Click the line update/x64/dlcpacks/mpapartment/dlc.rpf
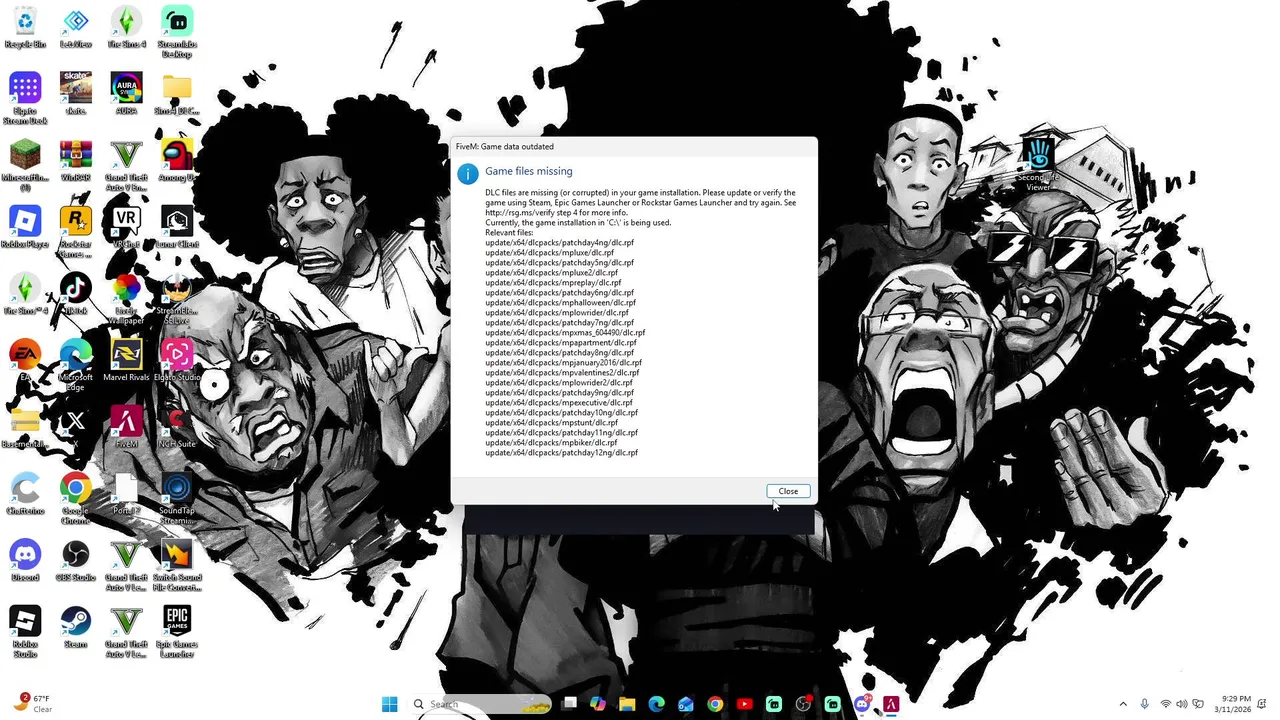Image resolution: width=1280 pixels, height=720 pixels. click(561, 343)
